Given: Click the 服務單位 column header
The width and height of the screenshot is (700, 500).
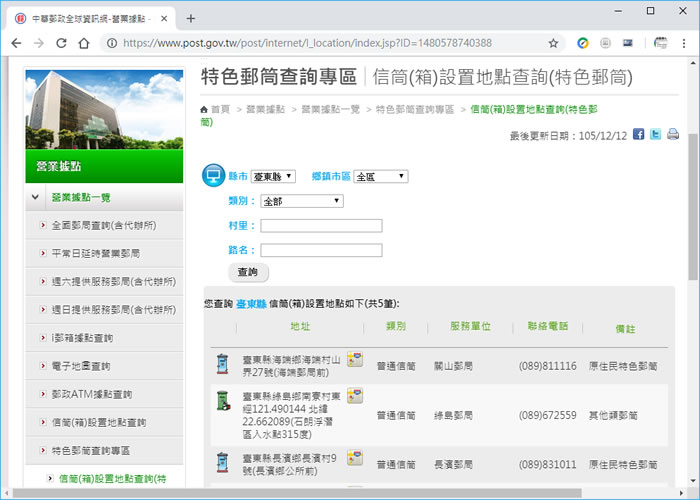Looking at the screenshot, I should [x=471, y=326].
